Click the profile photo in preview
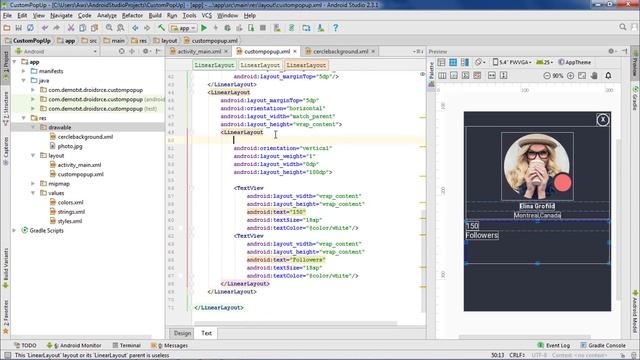The height and width of the screenshot is (360, 640). [x=537, y=166]
